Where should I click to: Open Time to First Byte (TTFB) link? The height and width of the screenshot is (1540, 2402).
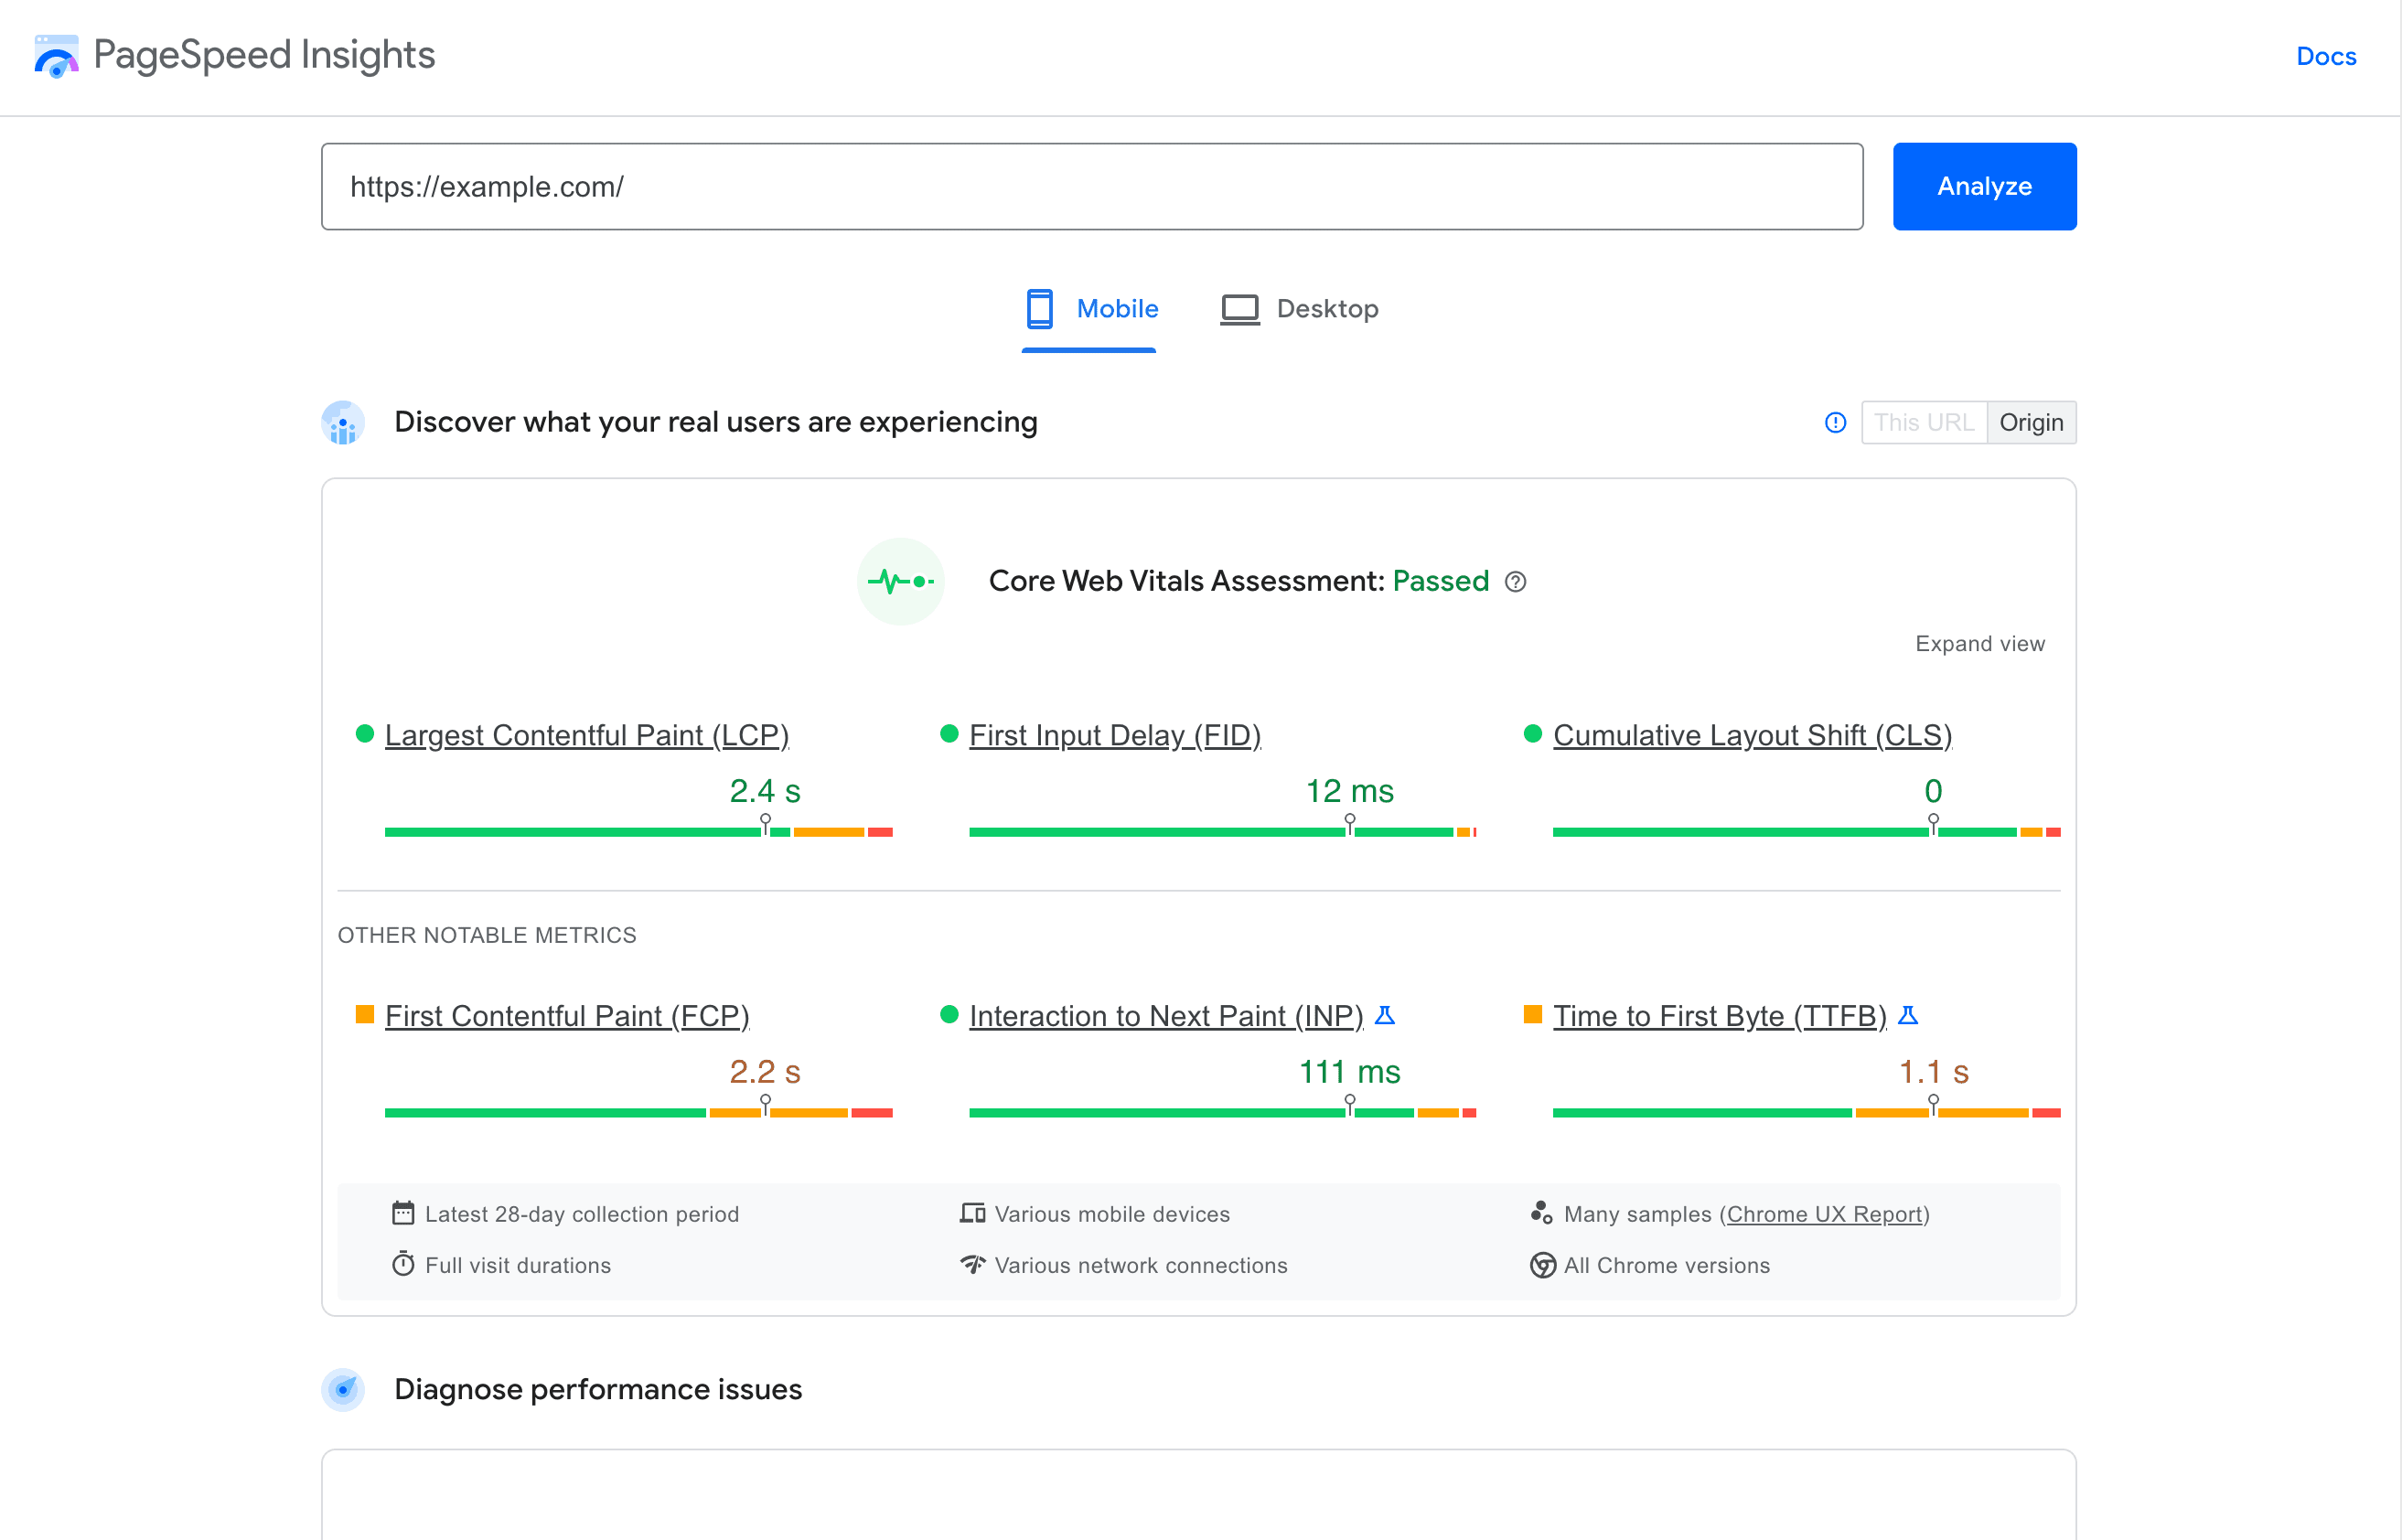pos(1720,1016)
